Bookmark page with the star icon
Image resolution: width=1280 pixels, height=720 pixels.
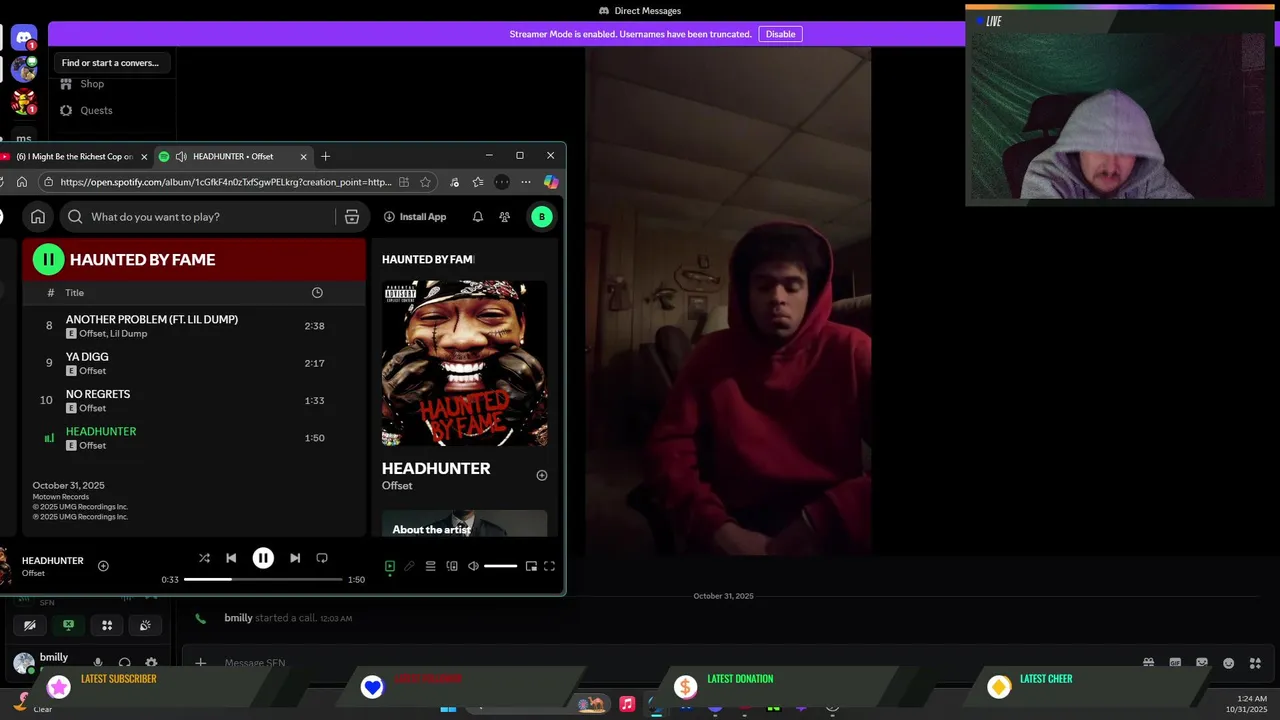[x=425, y=182]
